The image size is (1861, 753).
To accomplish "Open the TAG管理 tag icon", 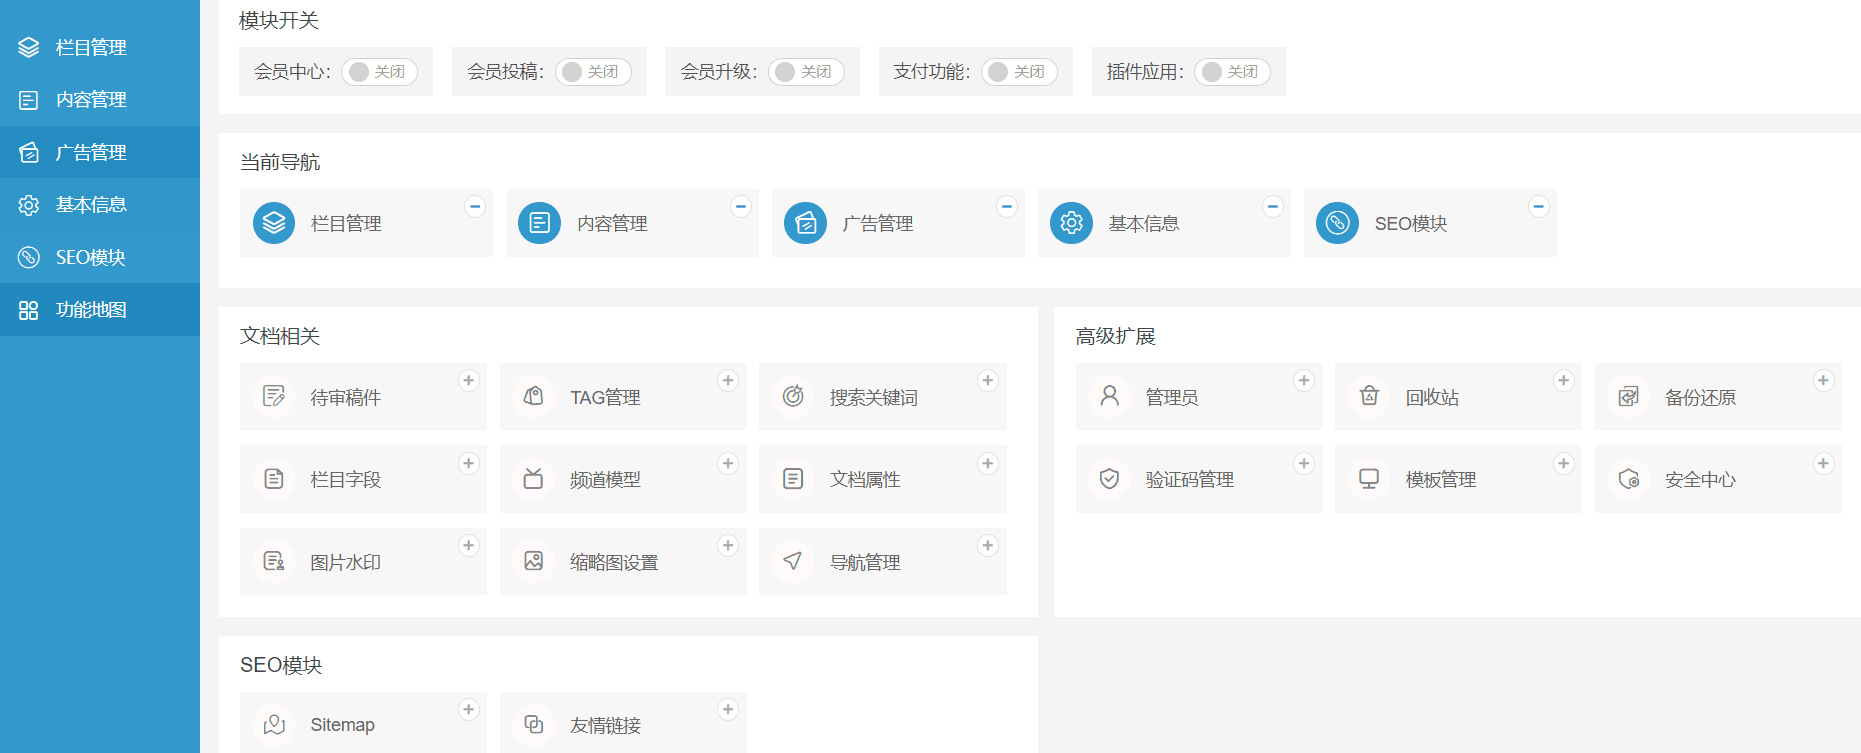I will tap(534, 397).
